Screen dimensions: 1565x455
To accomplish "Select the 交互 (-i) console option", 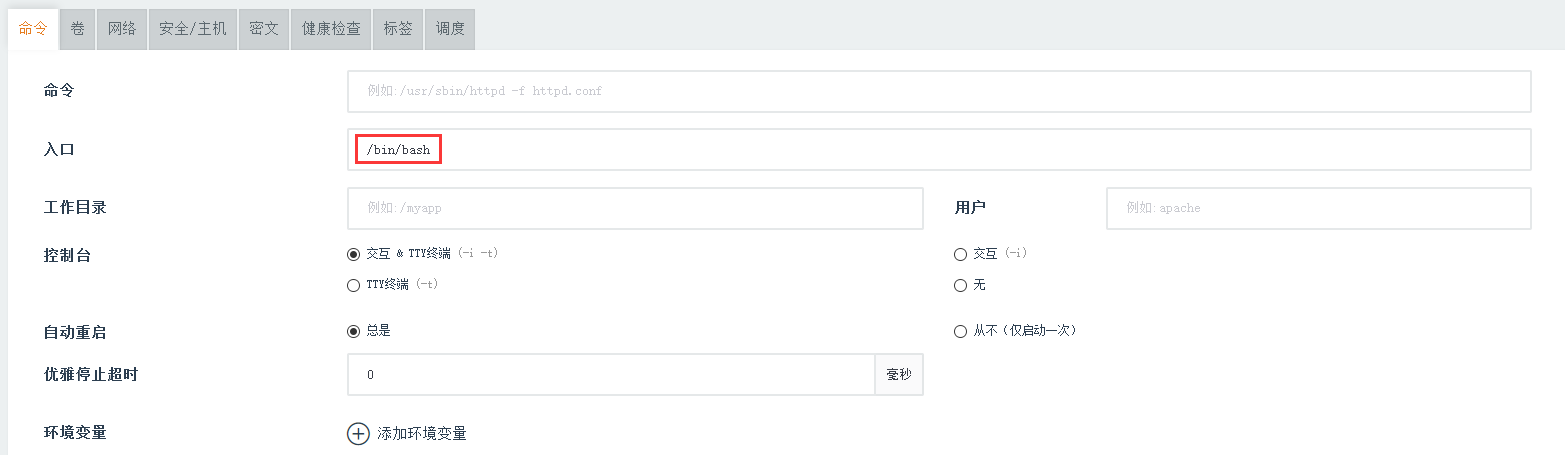I will [x=961, y=254].
